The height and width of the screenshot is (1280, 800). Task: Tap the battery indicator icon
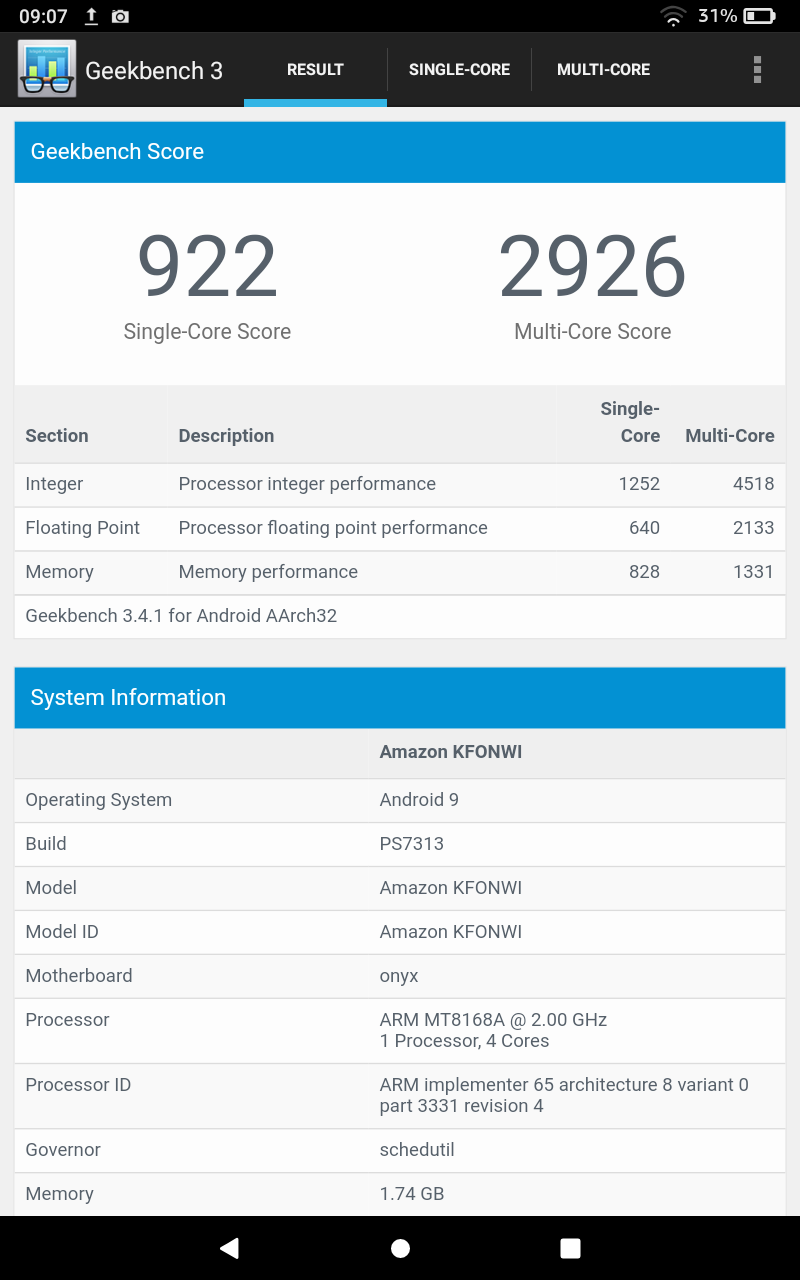click(759, 16)
